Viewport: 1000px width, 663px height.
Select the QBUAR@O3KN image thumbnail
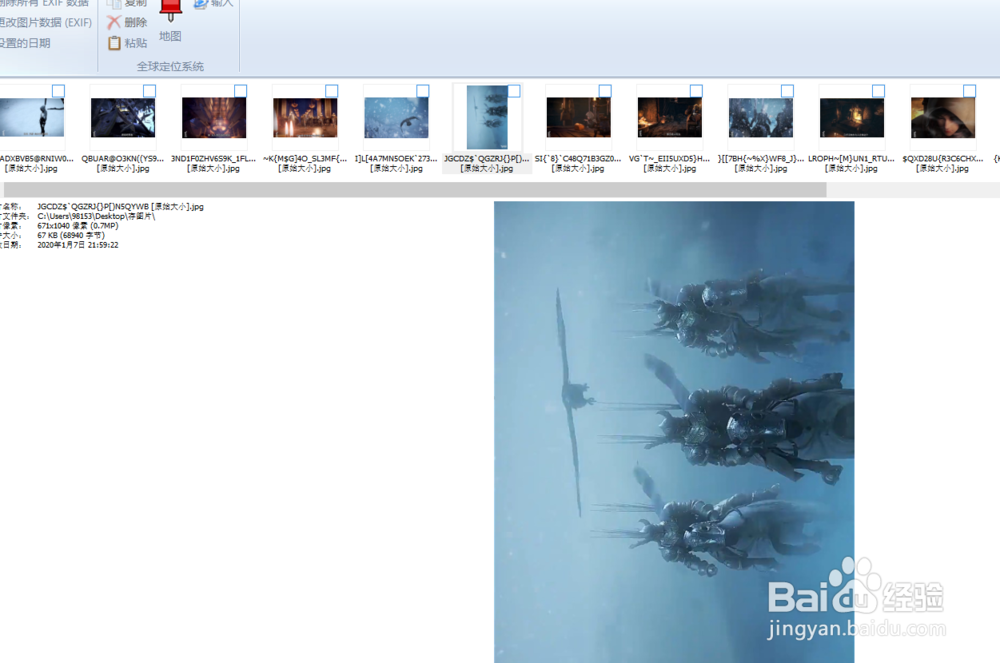(123, 118)
